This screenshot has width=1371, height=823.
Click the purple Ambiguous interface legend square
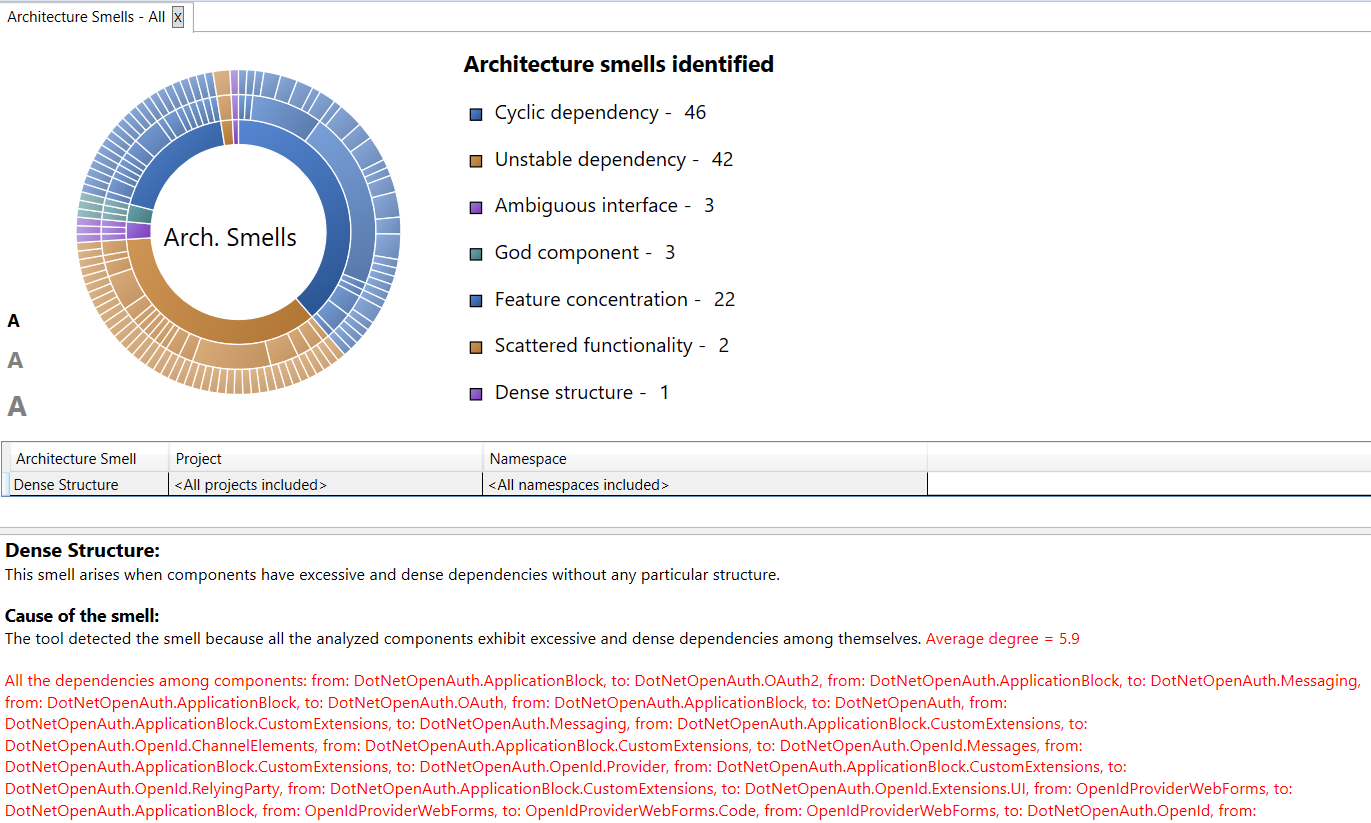coord(476,207)
